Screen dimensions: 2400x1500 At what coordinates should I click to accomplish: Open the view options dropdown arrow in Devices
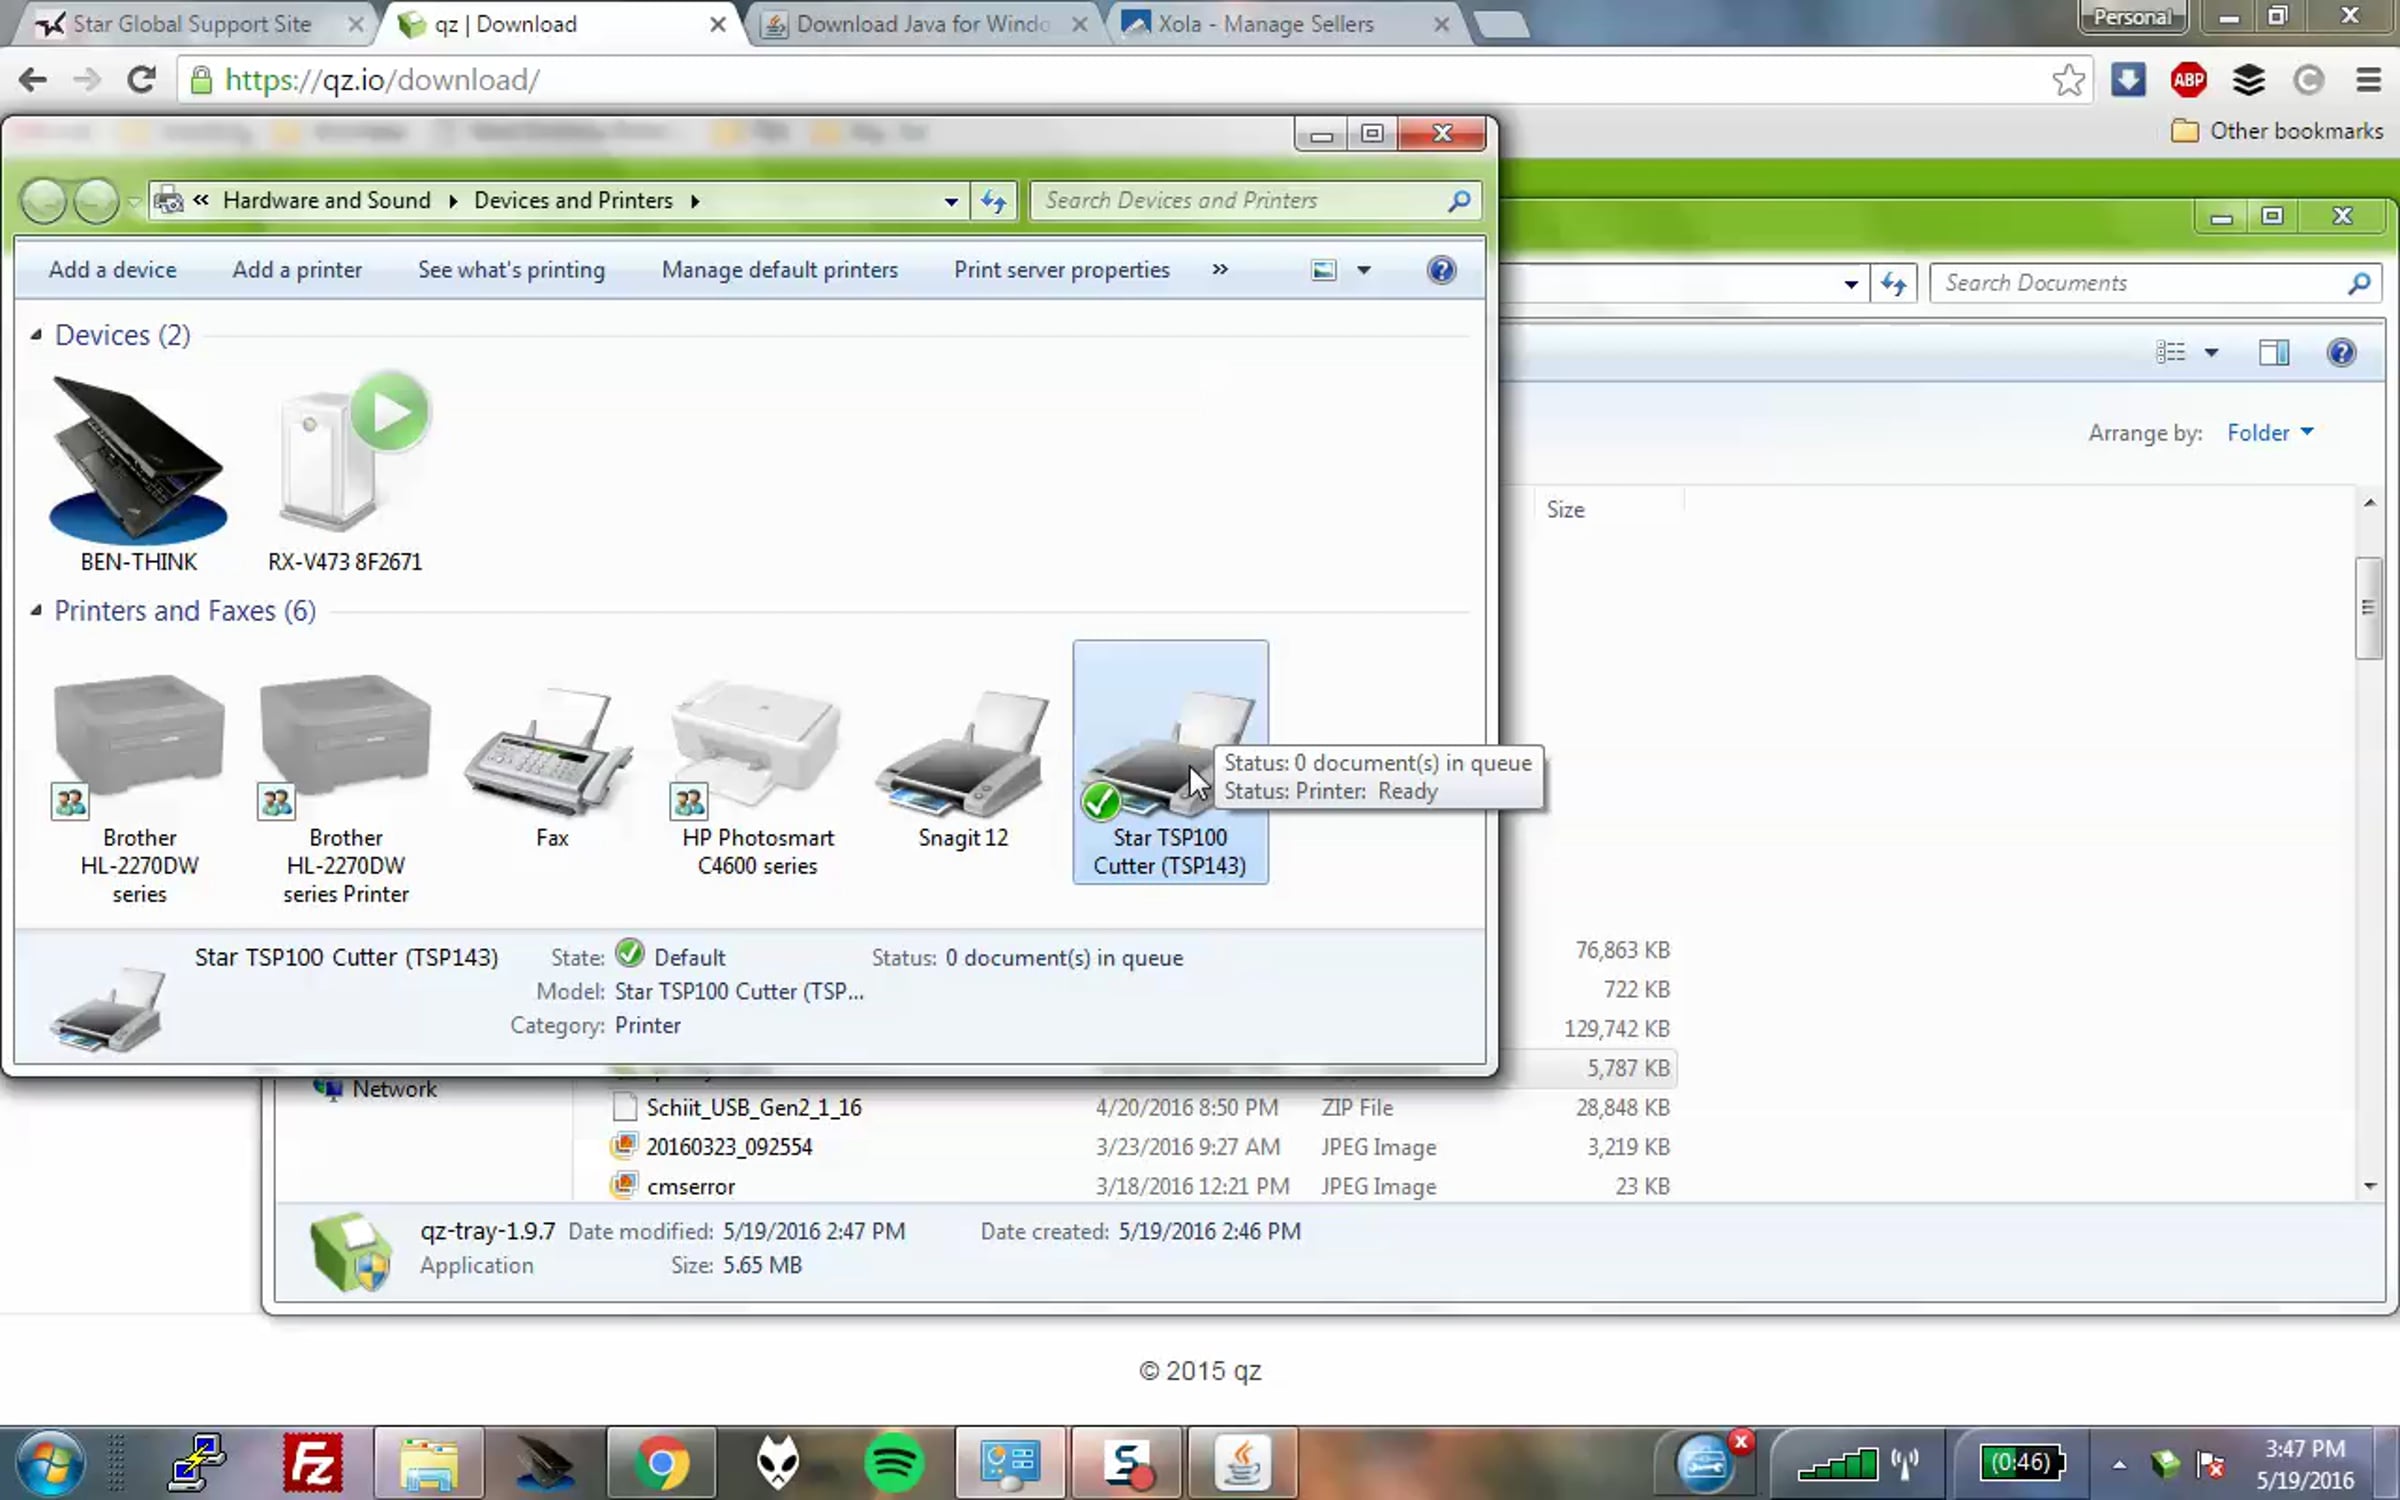click(x=1364, y=270)
